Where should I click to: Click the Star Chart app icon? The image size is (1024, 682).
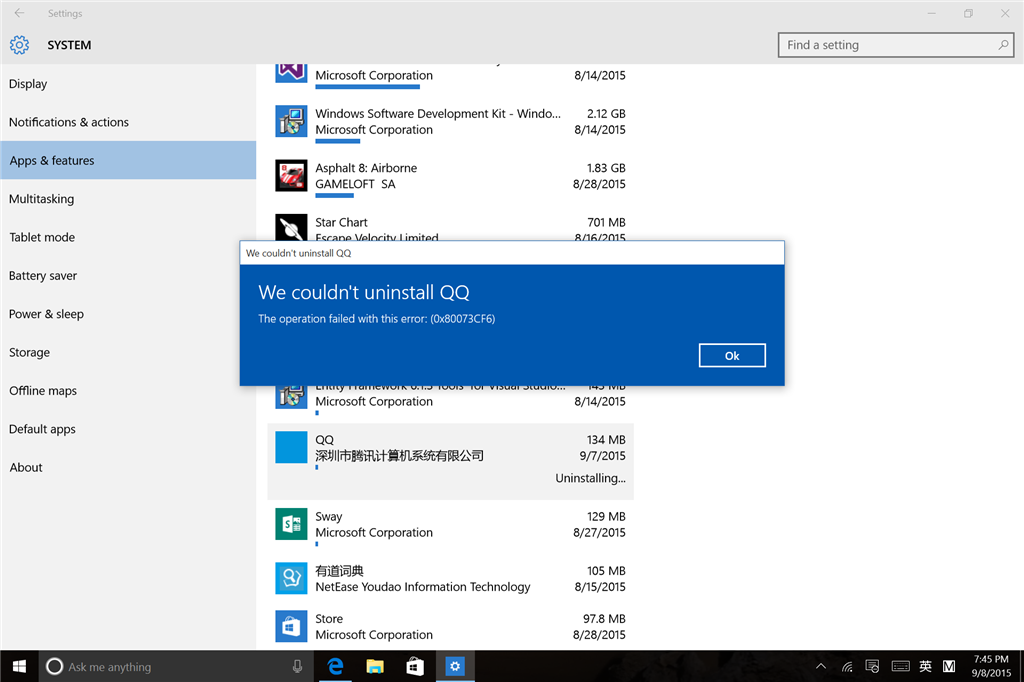[x=291, y=227]
